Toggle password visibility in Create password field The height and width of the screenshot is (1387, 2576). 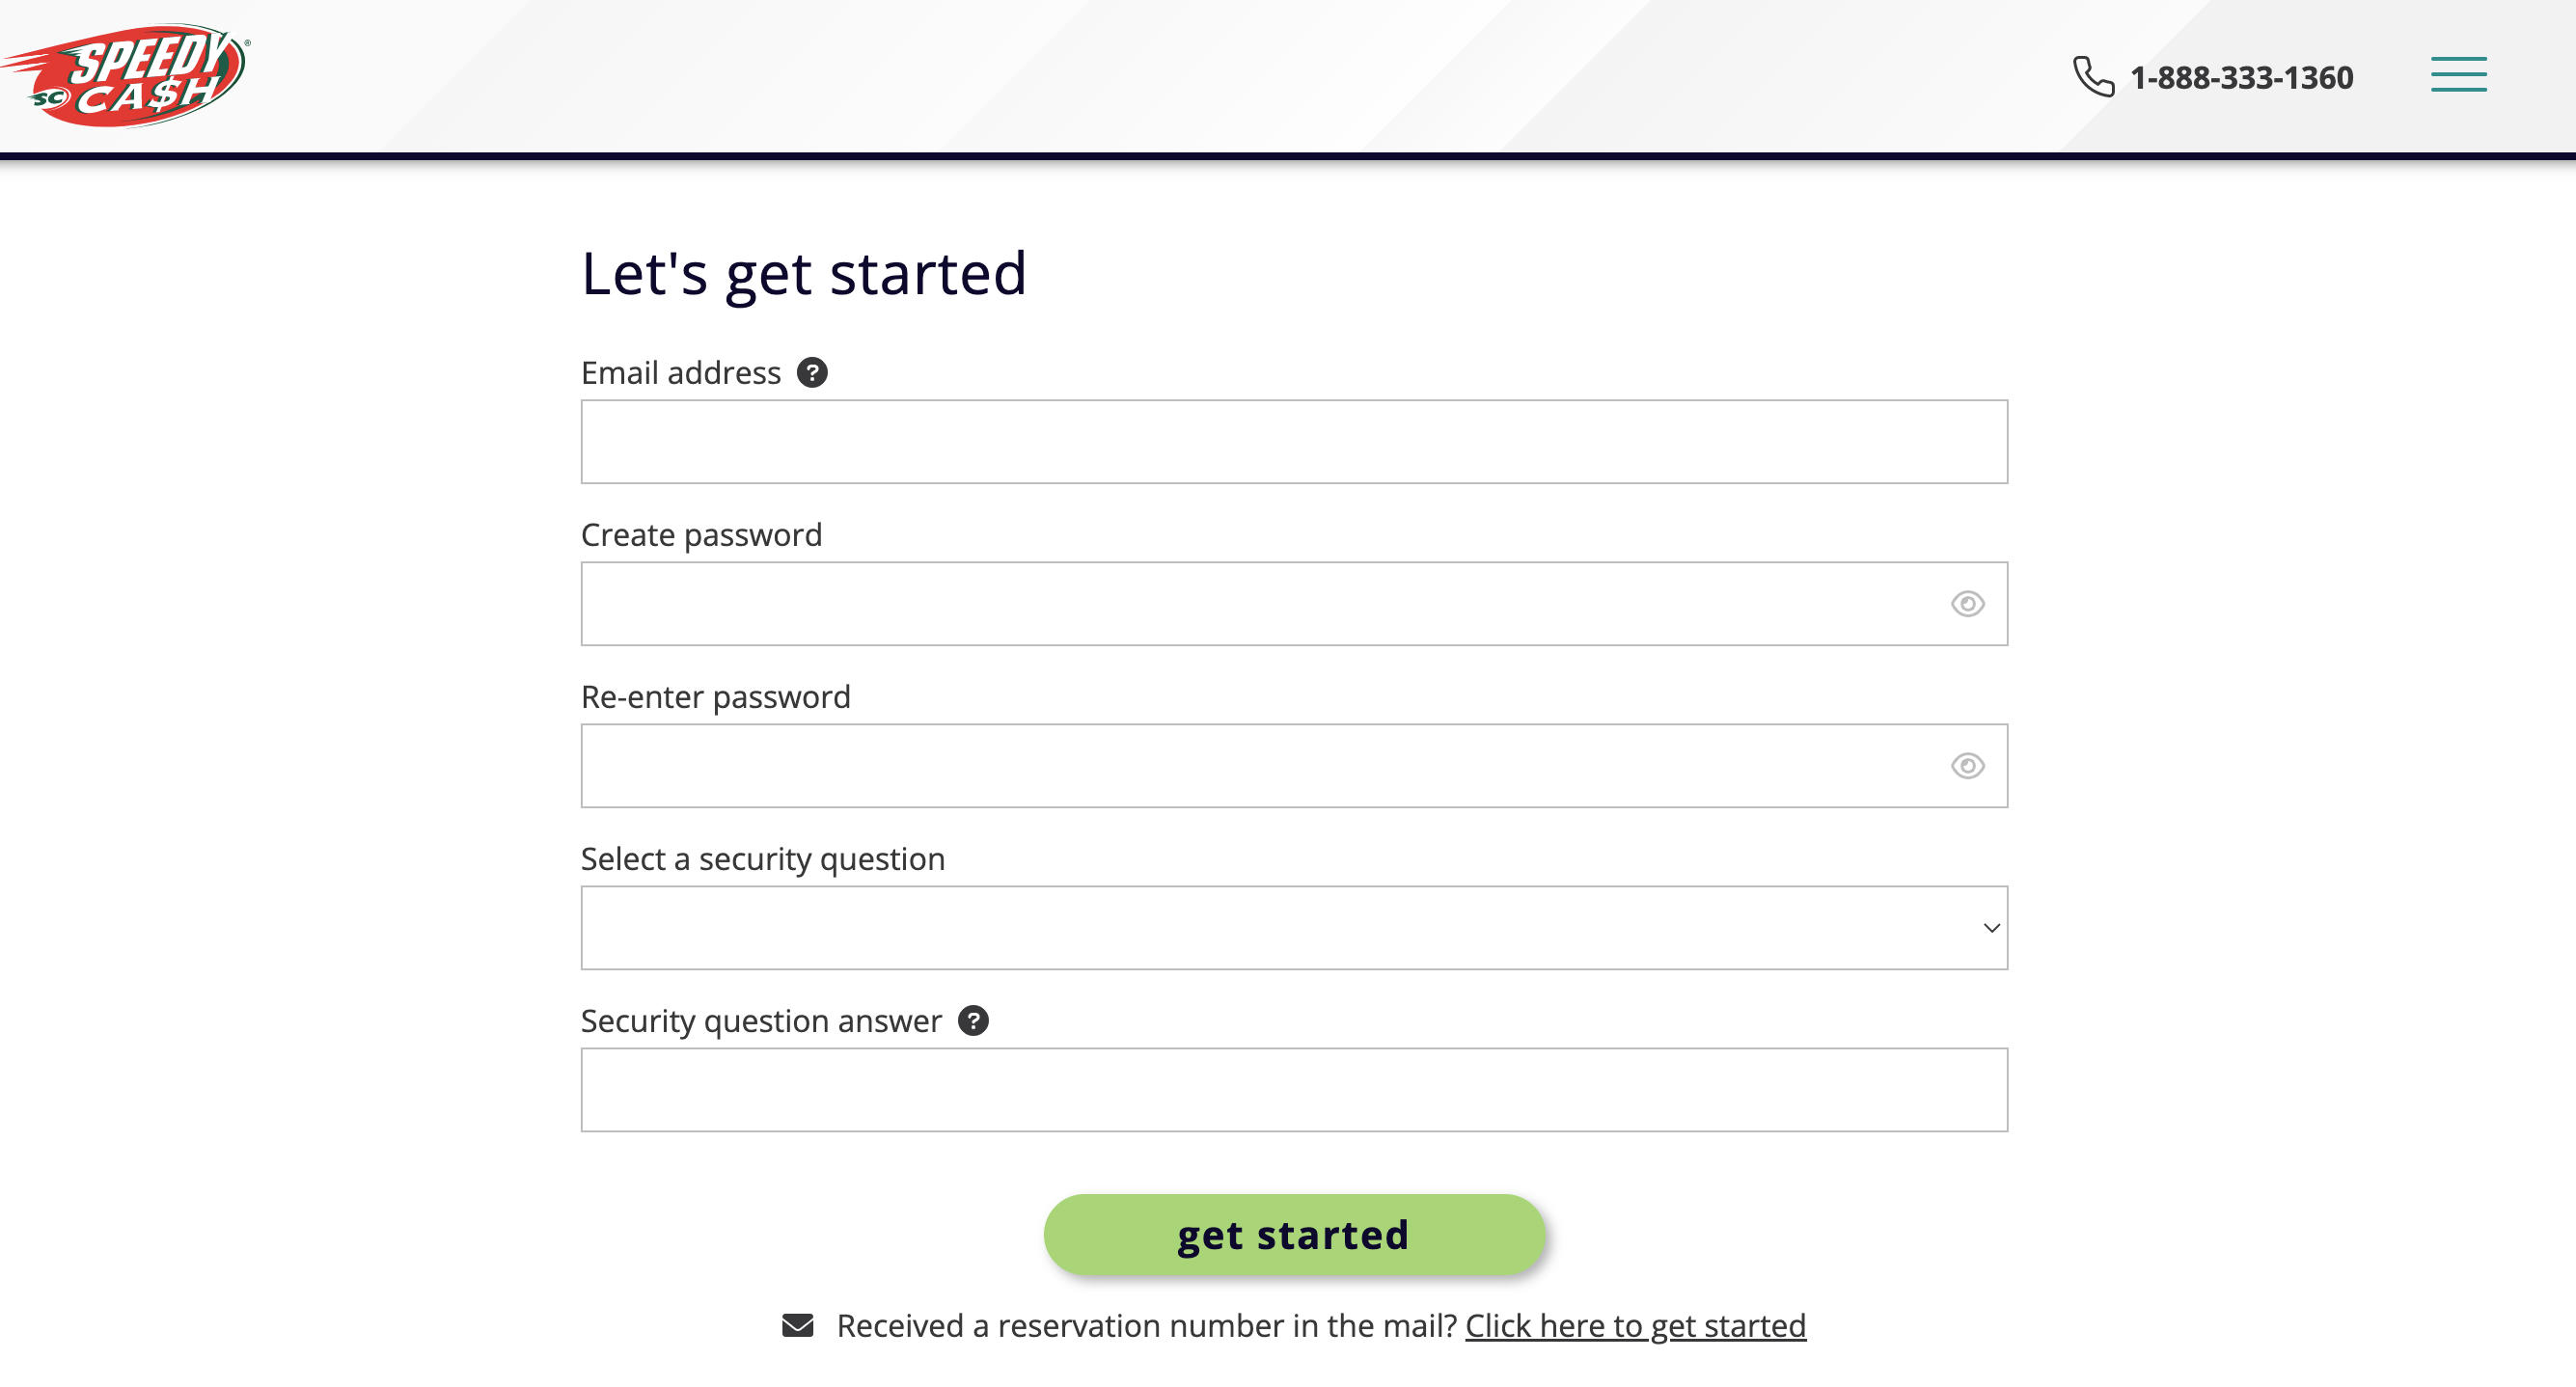(1968, 603)
